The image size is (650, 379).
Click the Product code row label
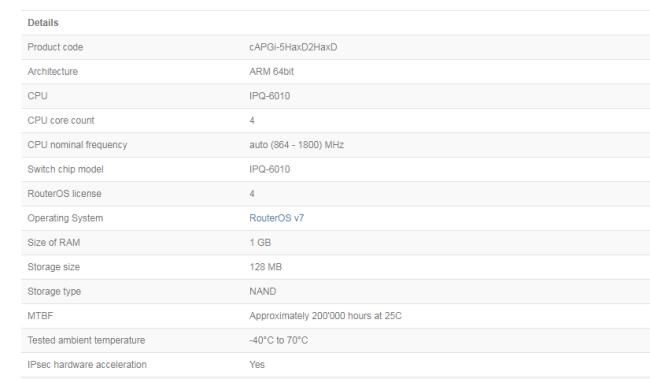[55, 47]
